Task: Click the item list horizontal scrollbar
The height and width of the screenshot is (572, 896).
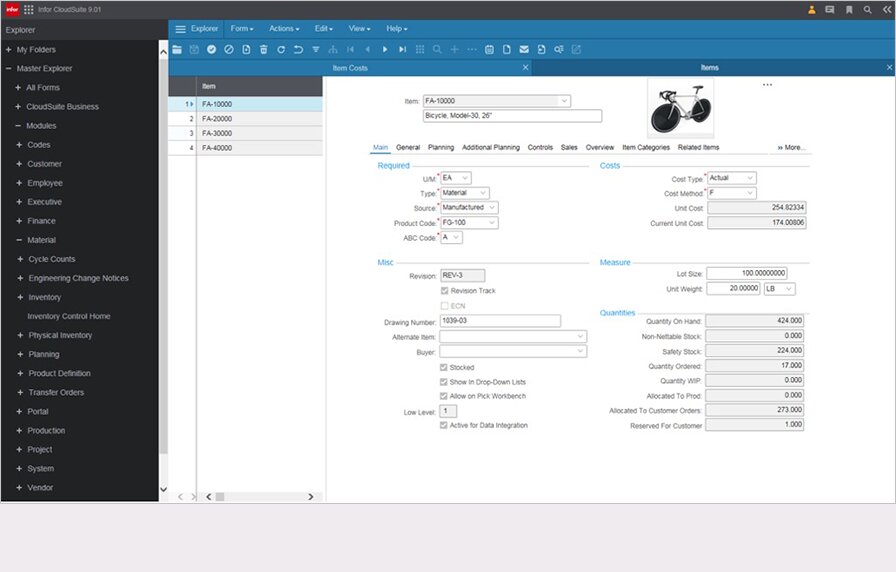Action: tap(260, 496)
